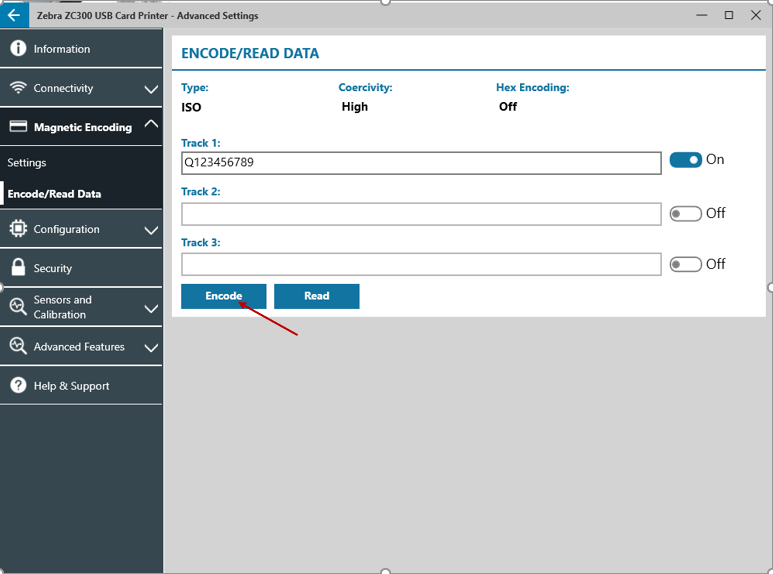Enable the Track 3 toggle
The height and width of the screenshot is (574, 773).
point(685,264)
